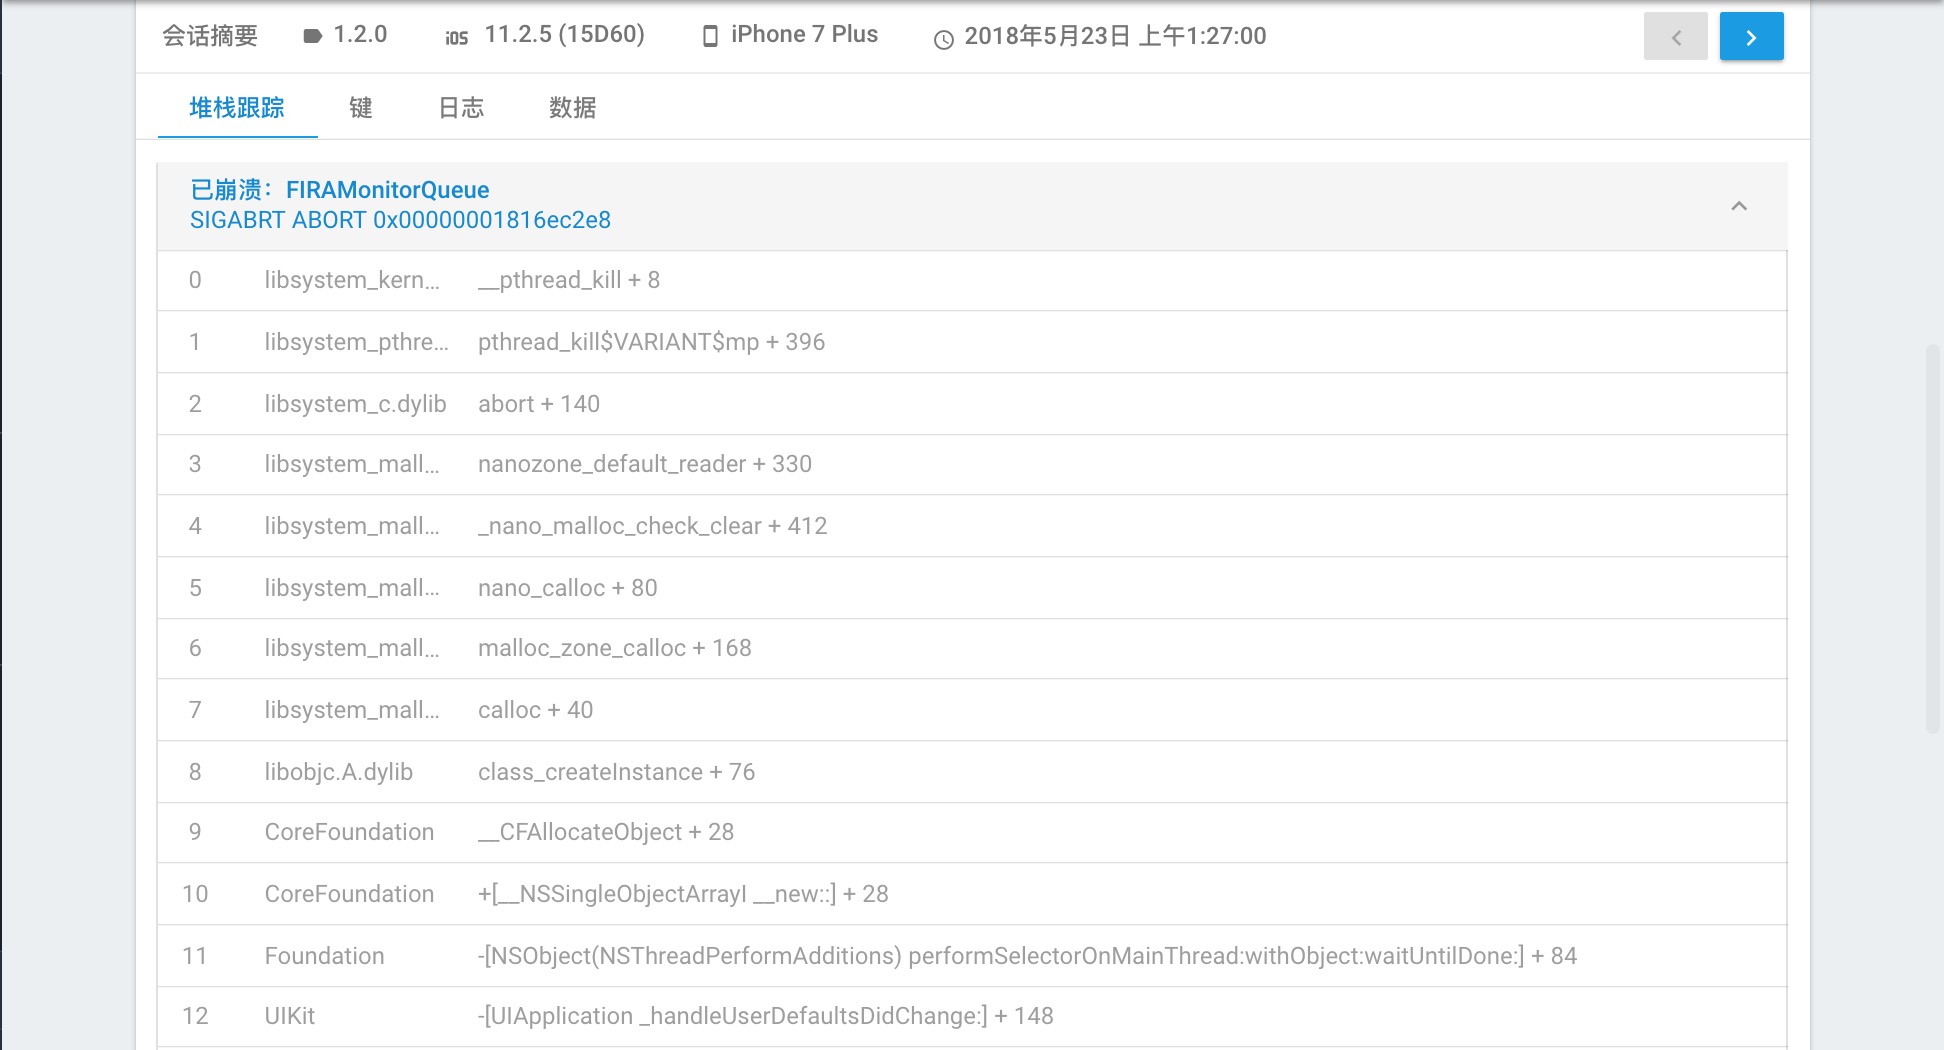Select frame class_createInstance + 76

click(972, 772)
